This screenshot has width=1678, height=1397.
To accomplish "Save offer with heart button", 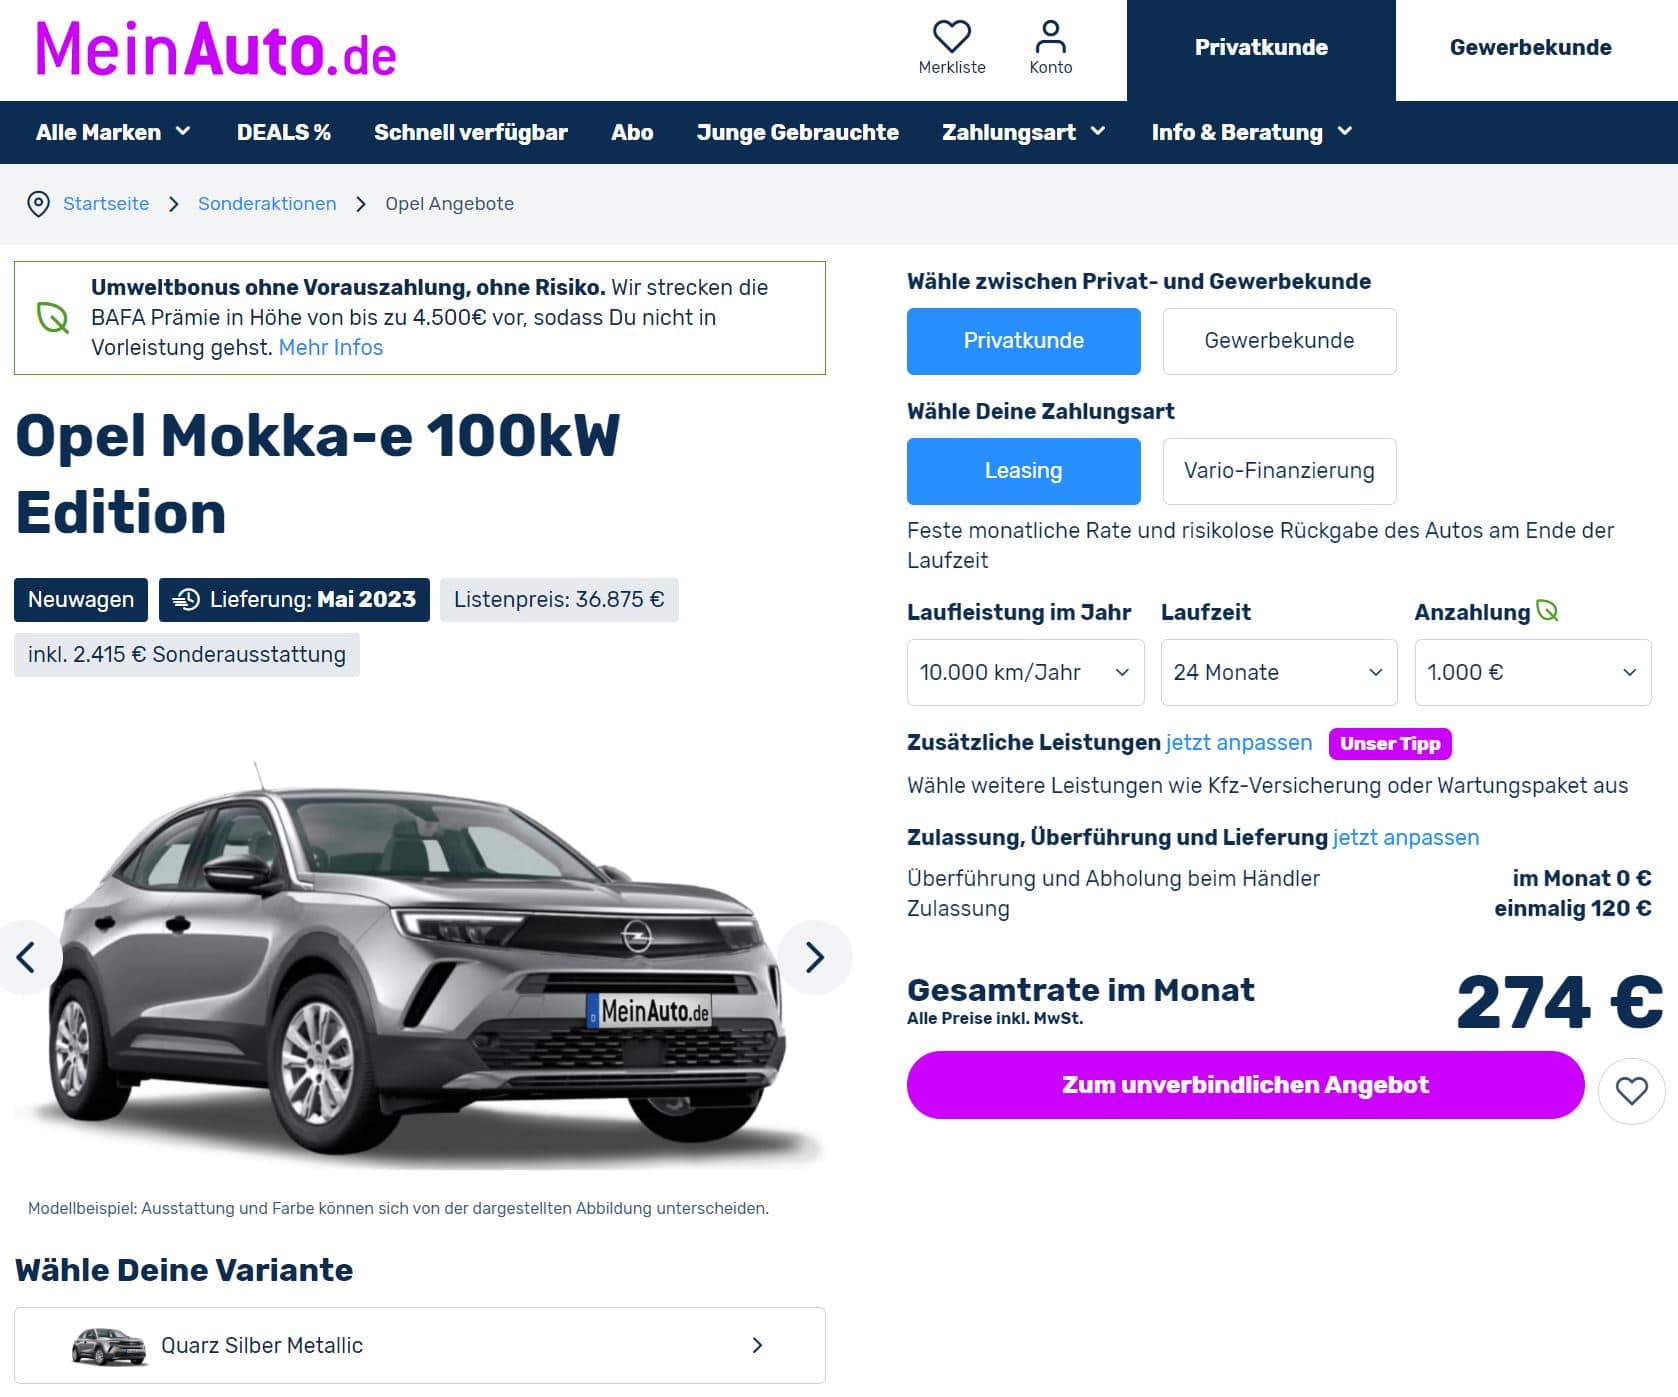I will (1631, 1090).
